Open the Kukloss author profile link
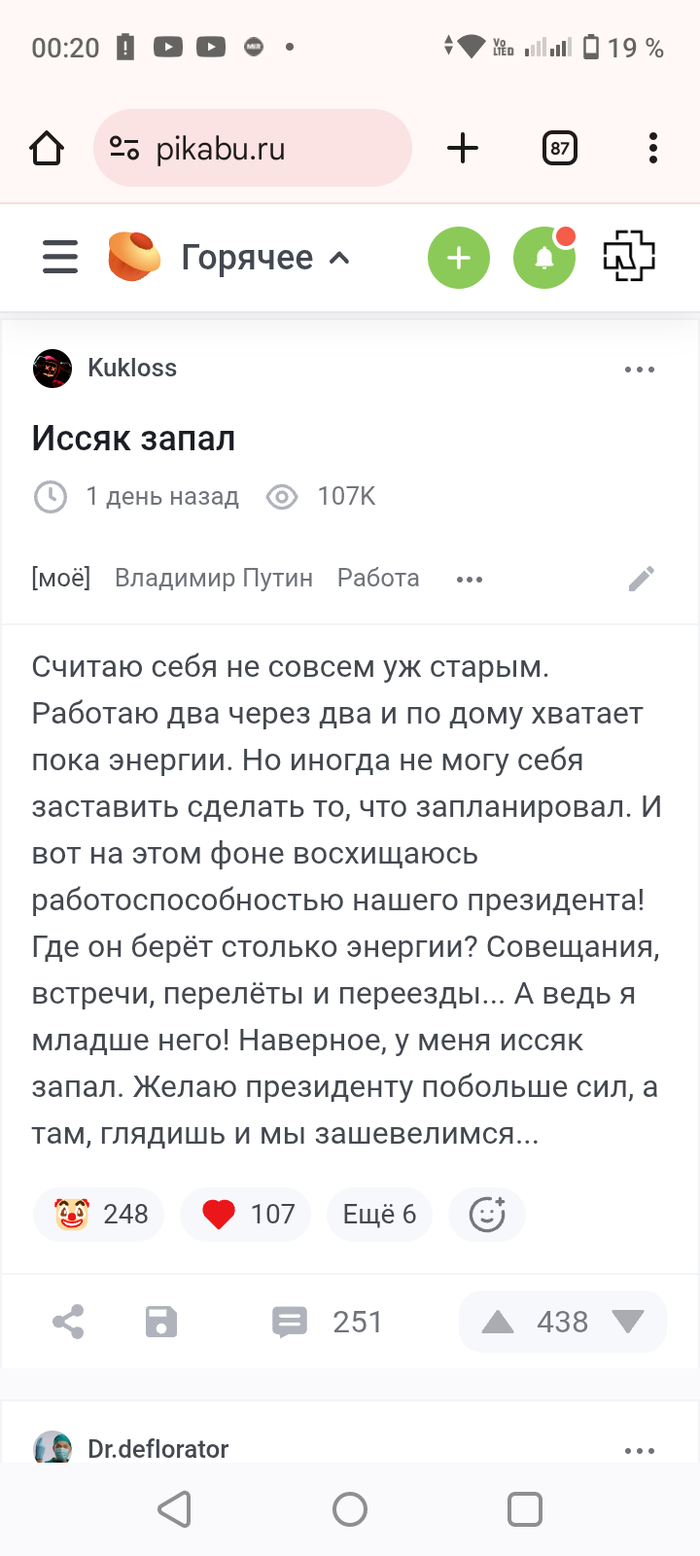Image resolution: width=700 pixels, height=1556 pixels. 132,368
